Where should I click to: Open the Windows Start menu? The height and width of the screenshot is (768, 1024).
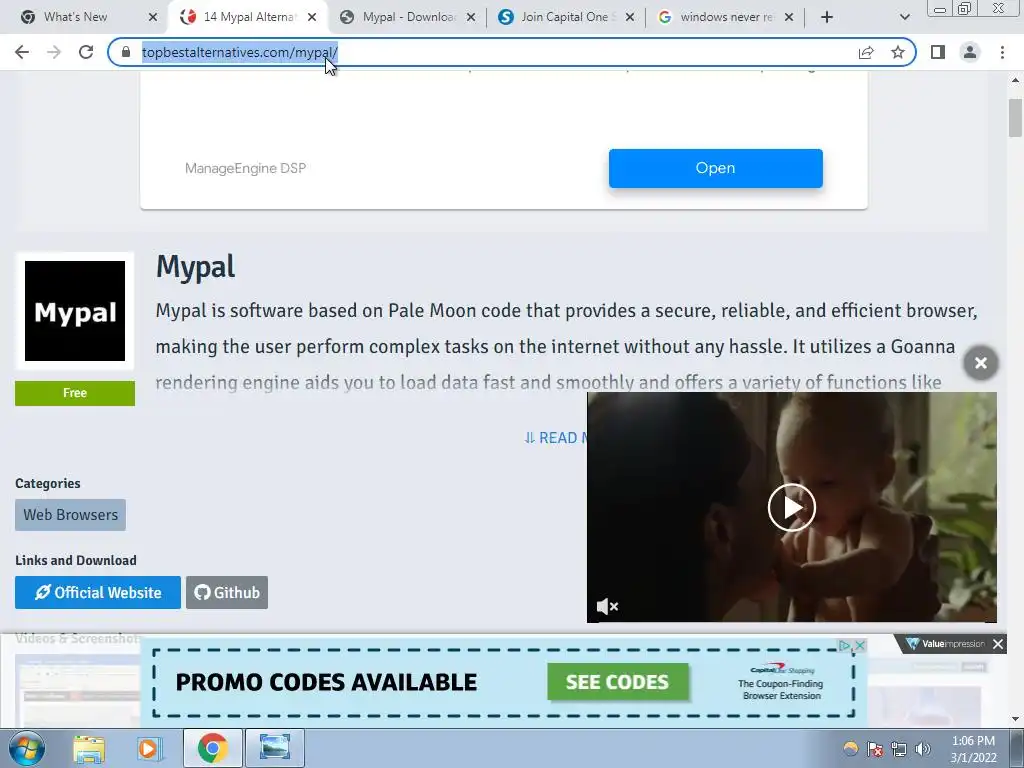(x=27, y=748)
